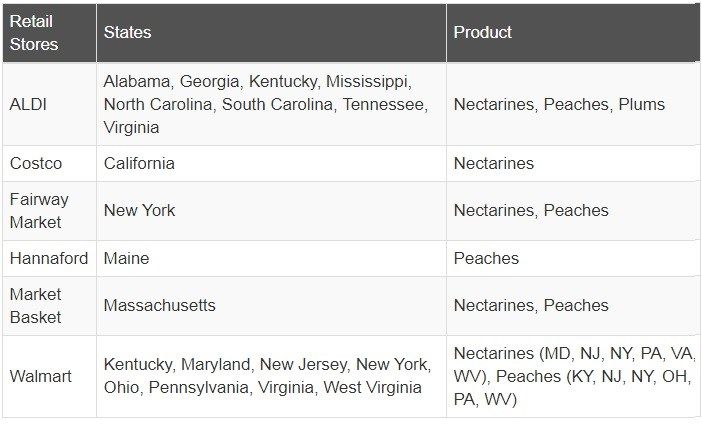
Task: Click the Hannaford Peaches product cell
Action: pos(486,258)
